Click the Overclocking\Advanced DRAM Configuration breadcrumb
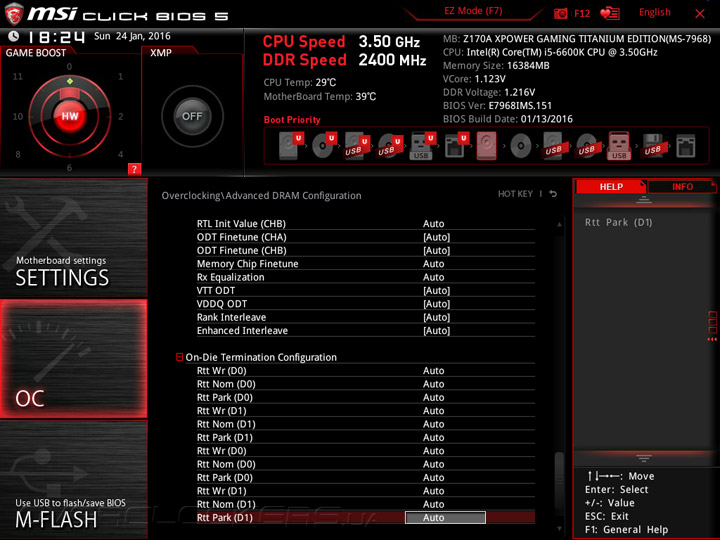This screenshot has height=540, width=720. click(x=261, y=196)
